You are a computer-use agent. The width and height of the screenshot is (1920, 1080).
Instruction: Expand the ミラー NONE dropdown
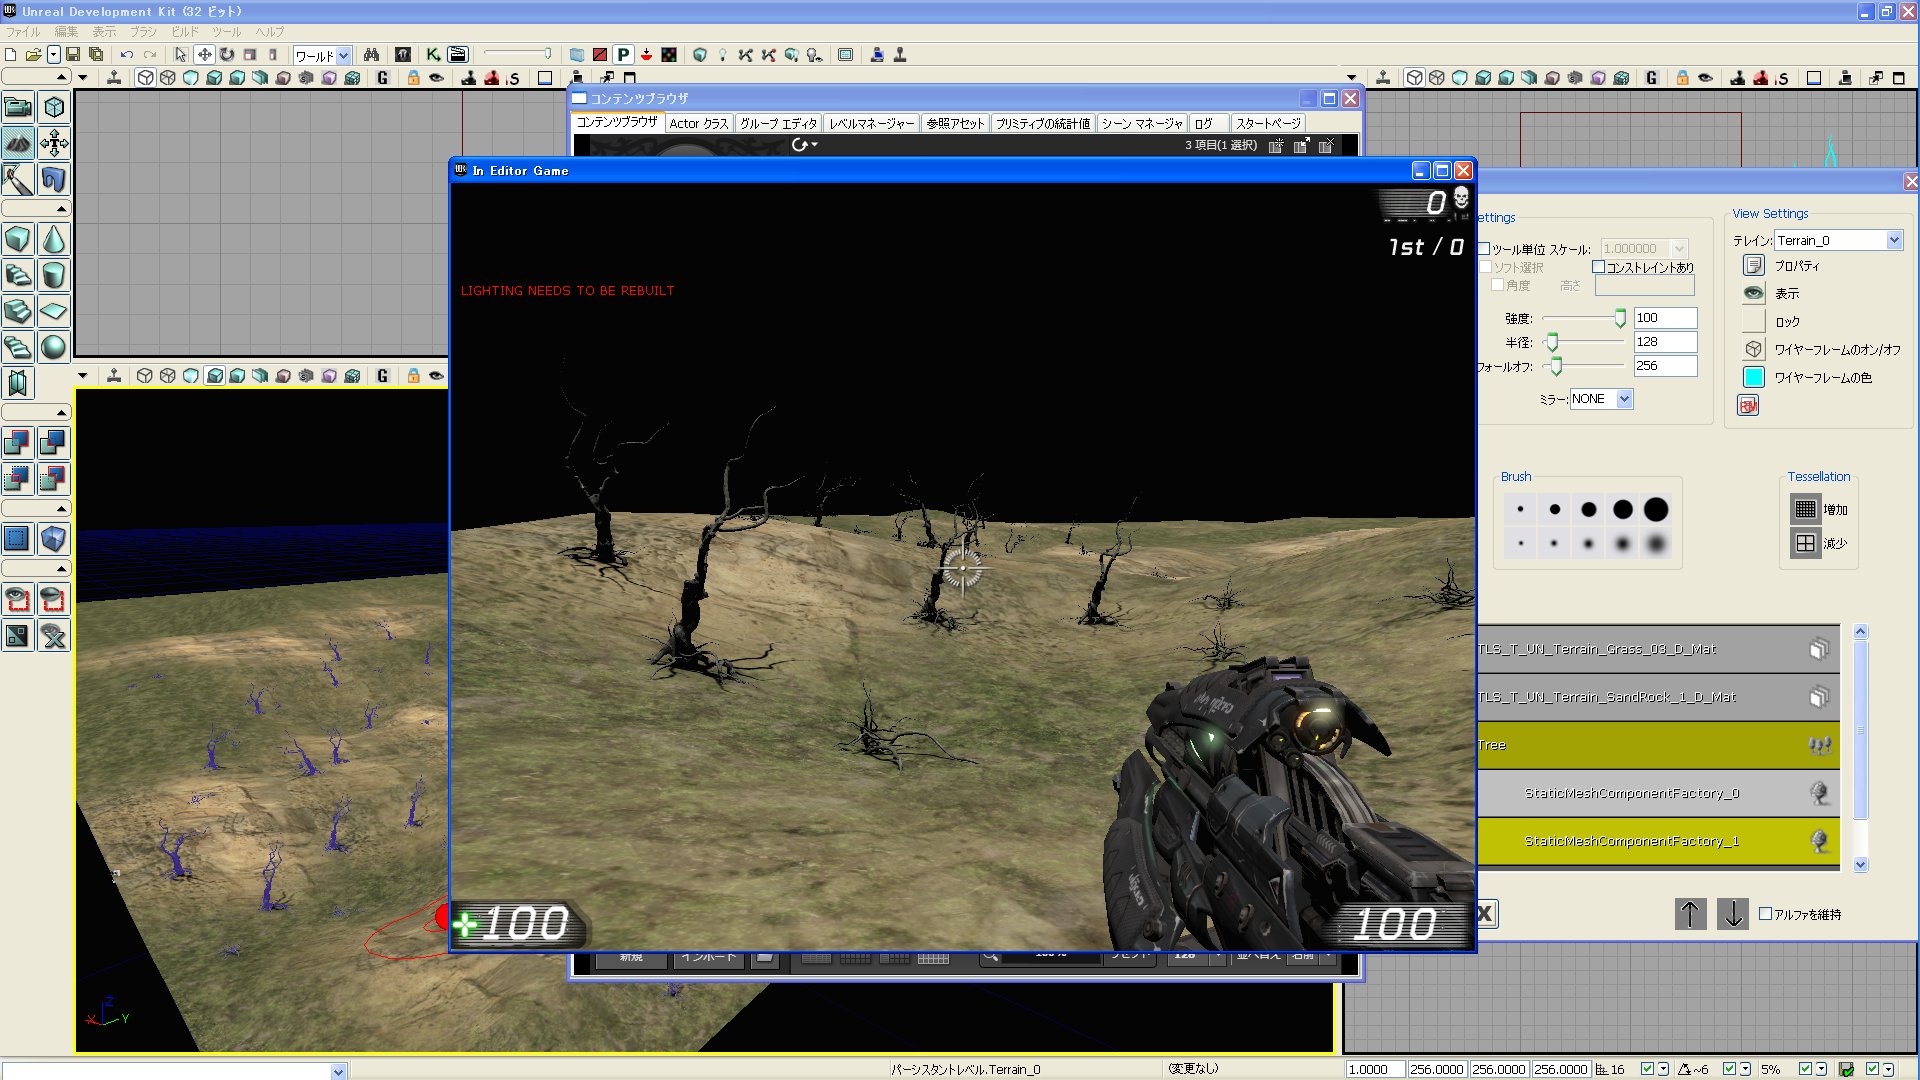click(x=1624, y=398)
